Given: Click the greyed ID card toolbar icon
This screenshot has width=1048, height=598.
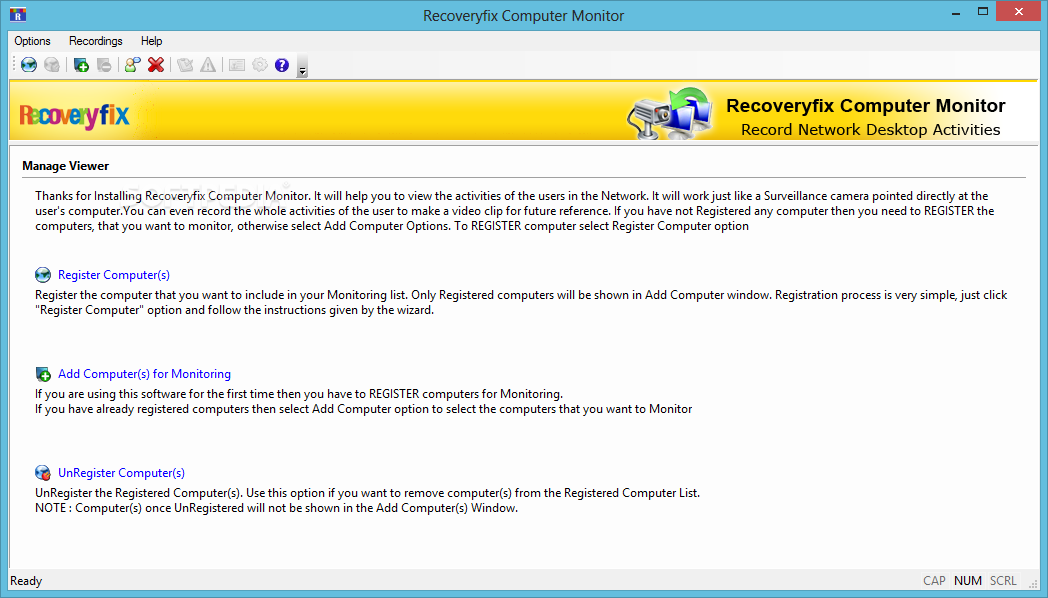Looking at the screenshot, I should (237, 65).
